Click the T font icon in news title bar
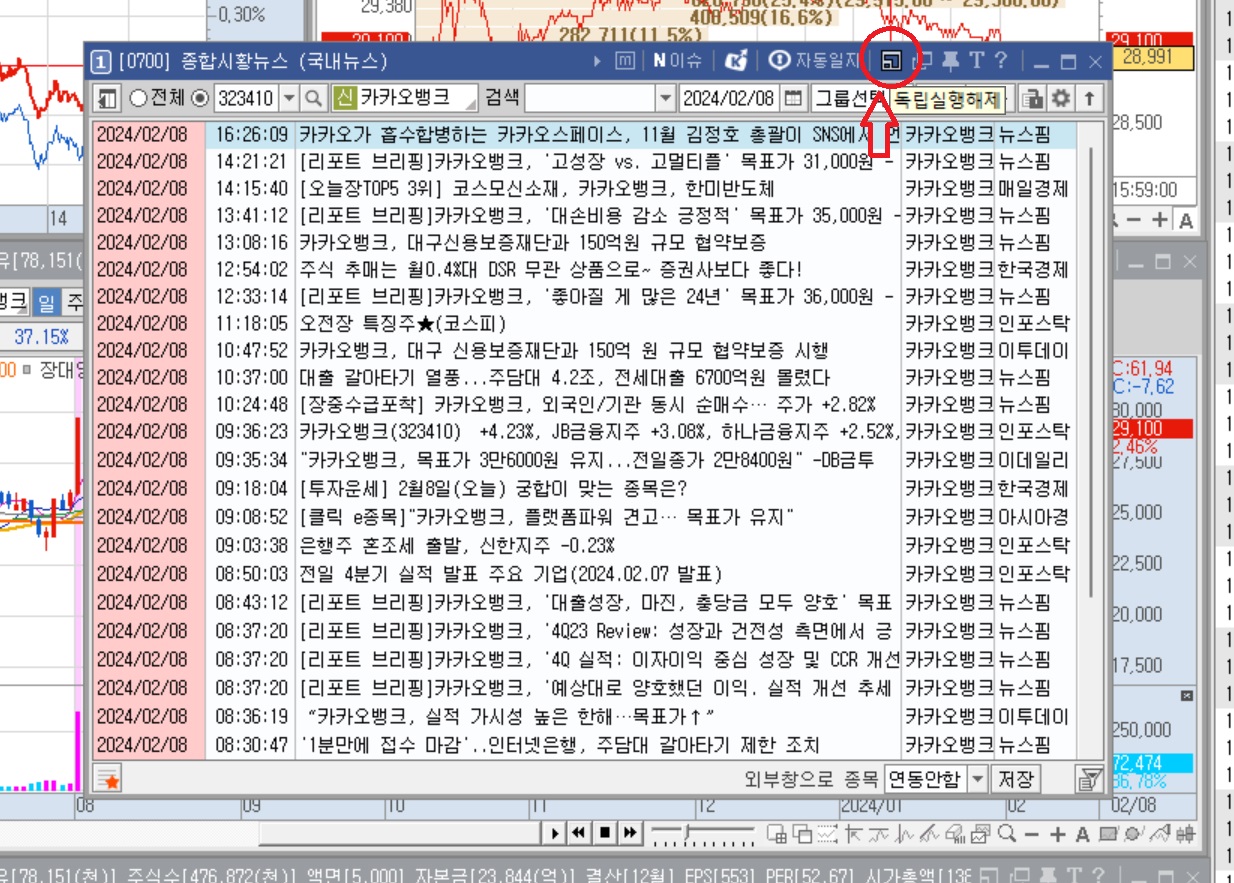Viewport: 1234px width, 883px height. (x=977, y=62)
